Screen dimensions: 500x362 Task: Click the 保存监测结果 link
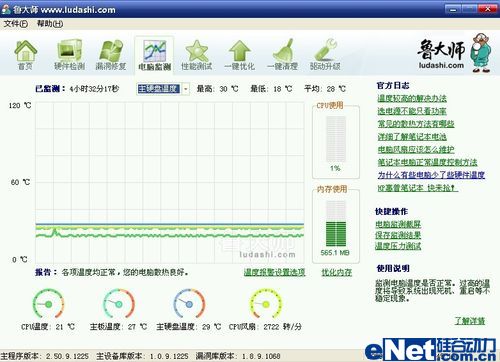398,235
